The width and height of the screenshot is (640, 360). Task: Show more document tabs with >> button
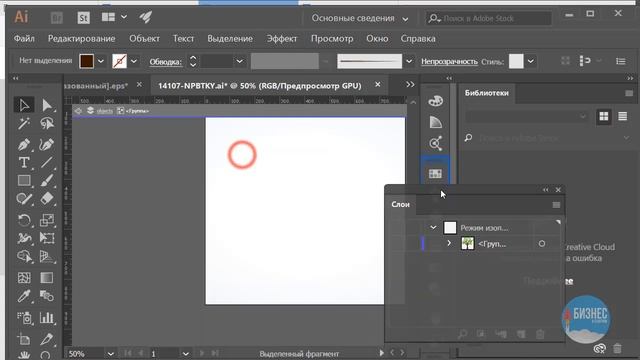[x=410, y=84]
